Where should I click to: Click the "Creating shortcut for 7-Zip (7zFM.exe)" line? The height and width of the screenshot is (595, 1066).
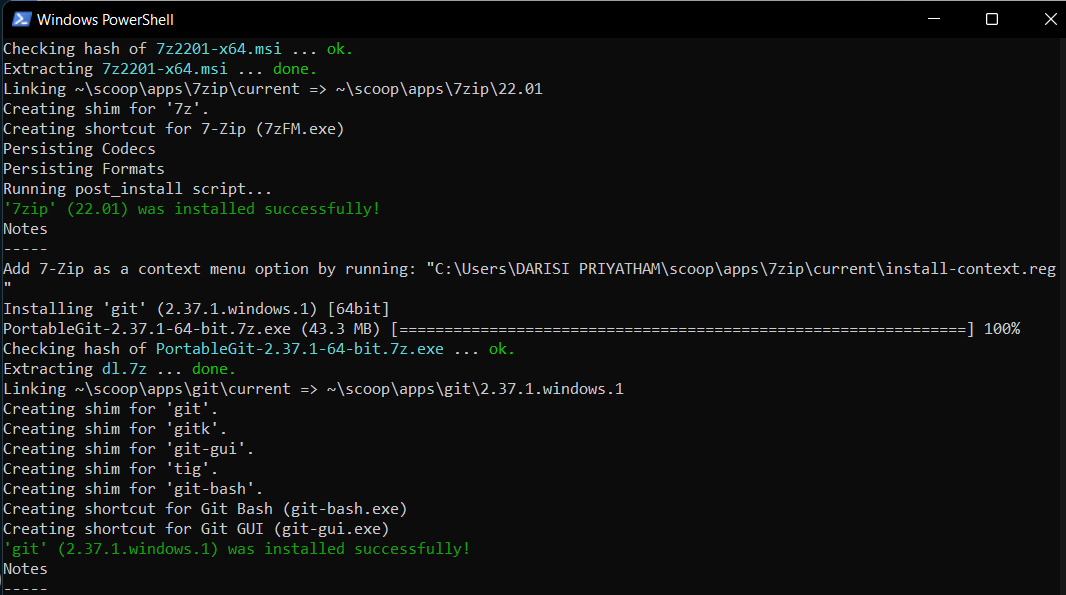pyautogui.click(x=174, y=129)
